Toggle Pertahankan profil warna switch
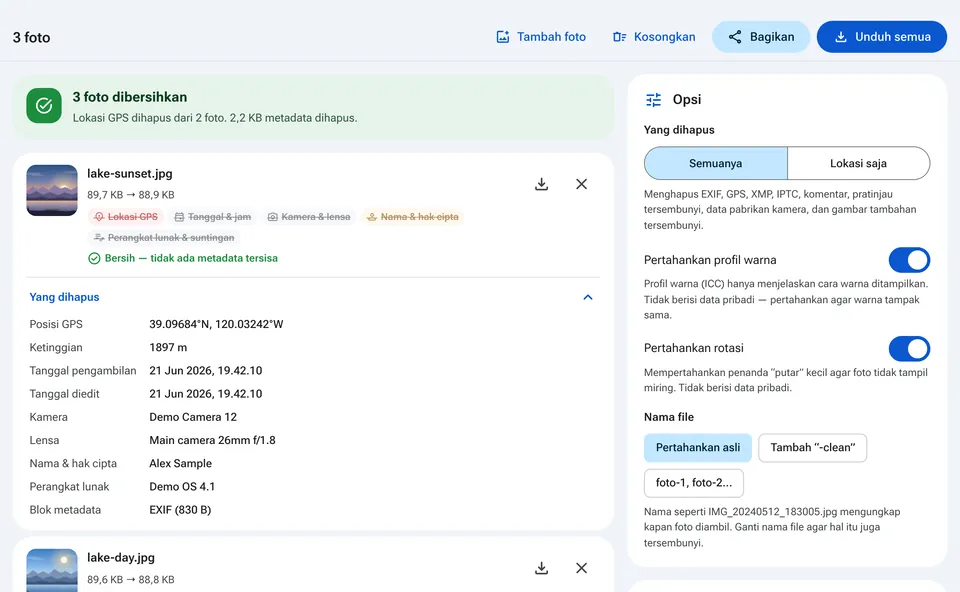The height and width of the screenshot is (592, 960). tap(909, 260)
